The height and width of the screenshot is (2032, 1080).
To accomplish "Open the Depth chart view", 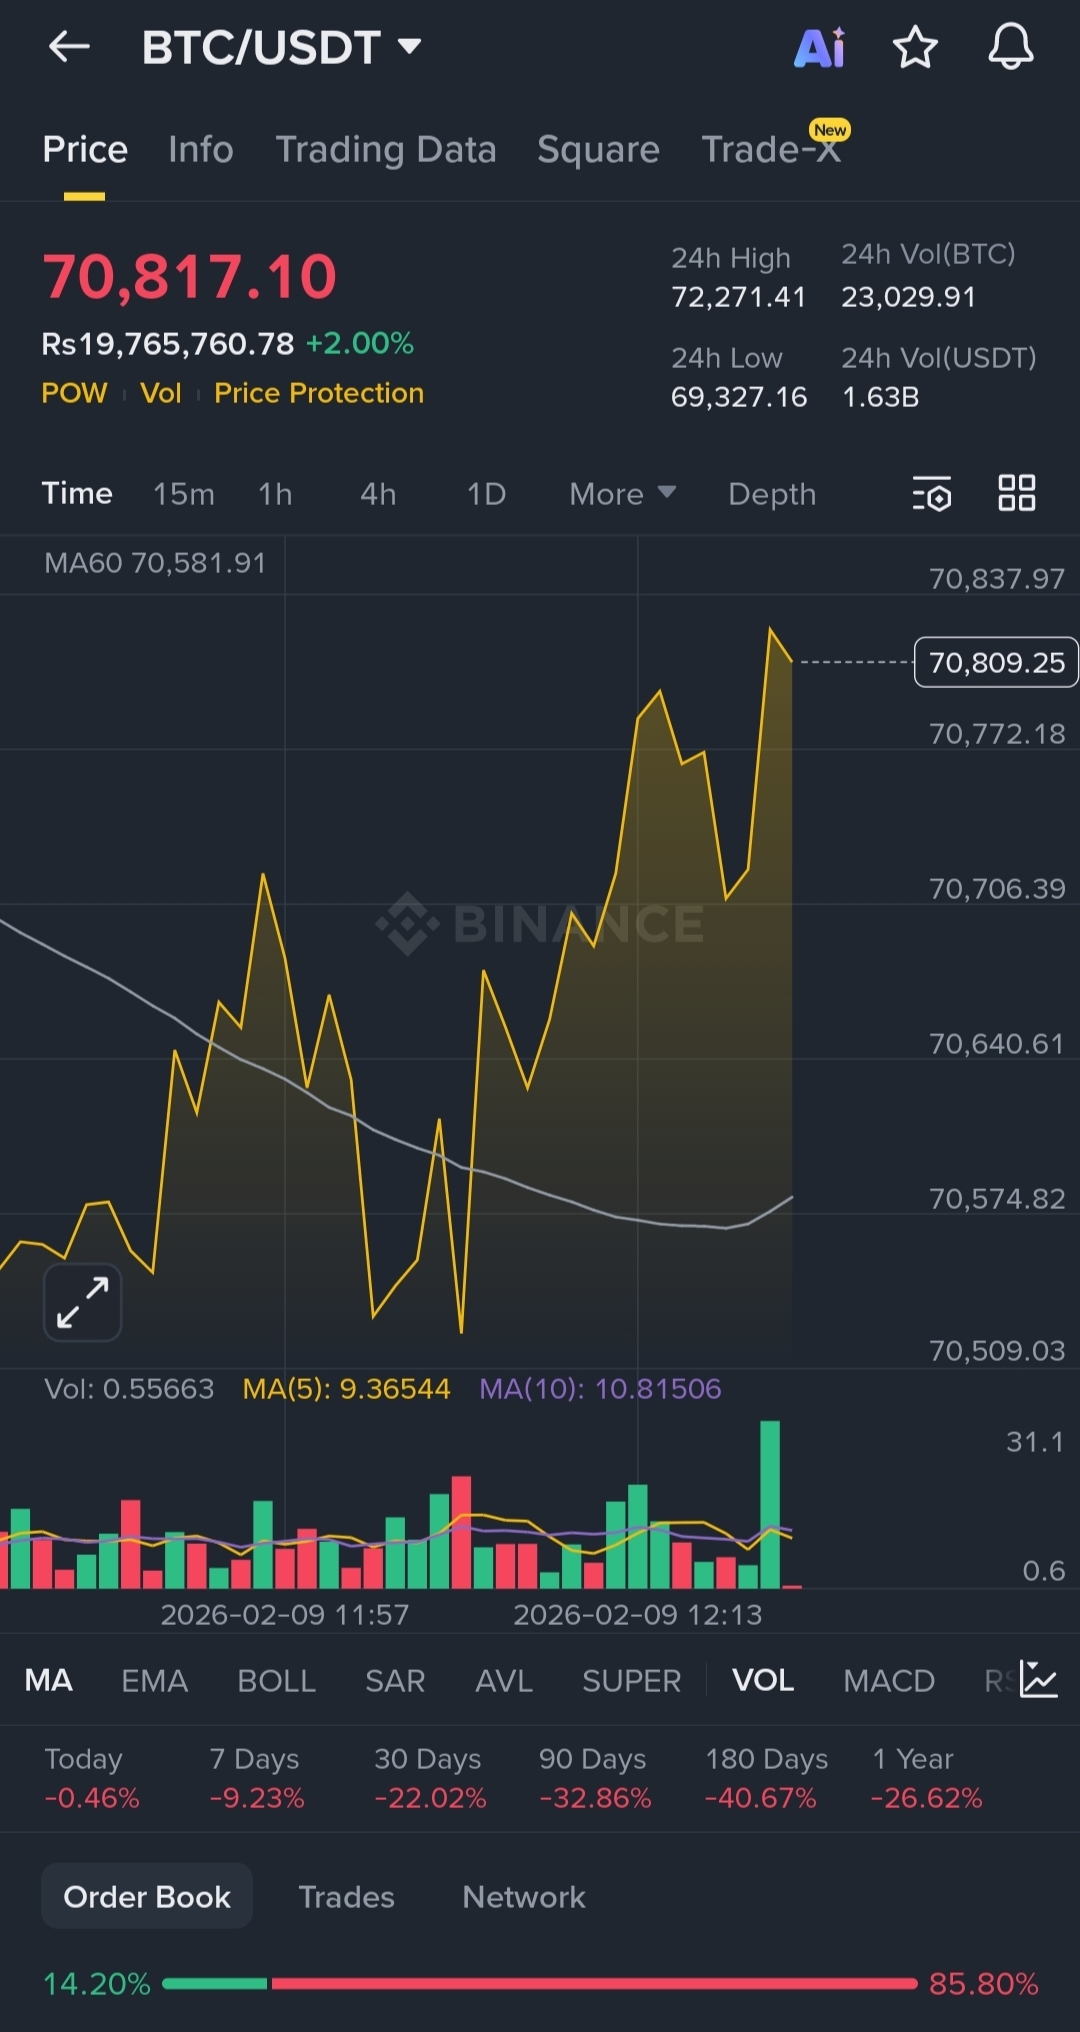I will (772, 494).
